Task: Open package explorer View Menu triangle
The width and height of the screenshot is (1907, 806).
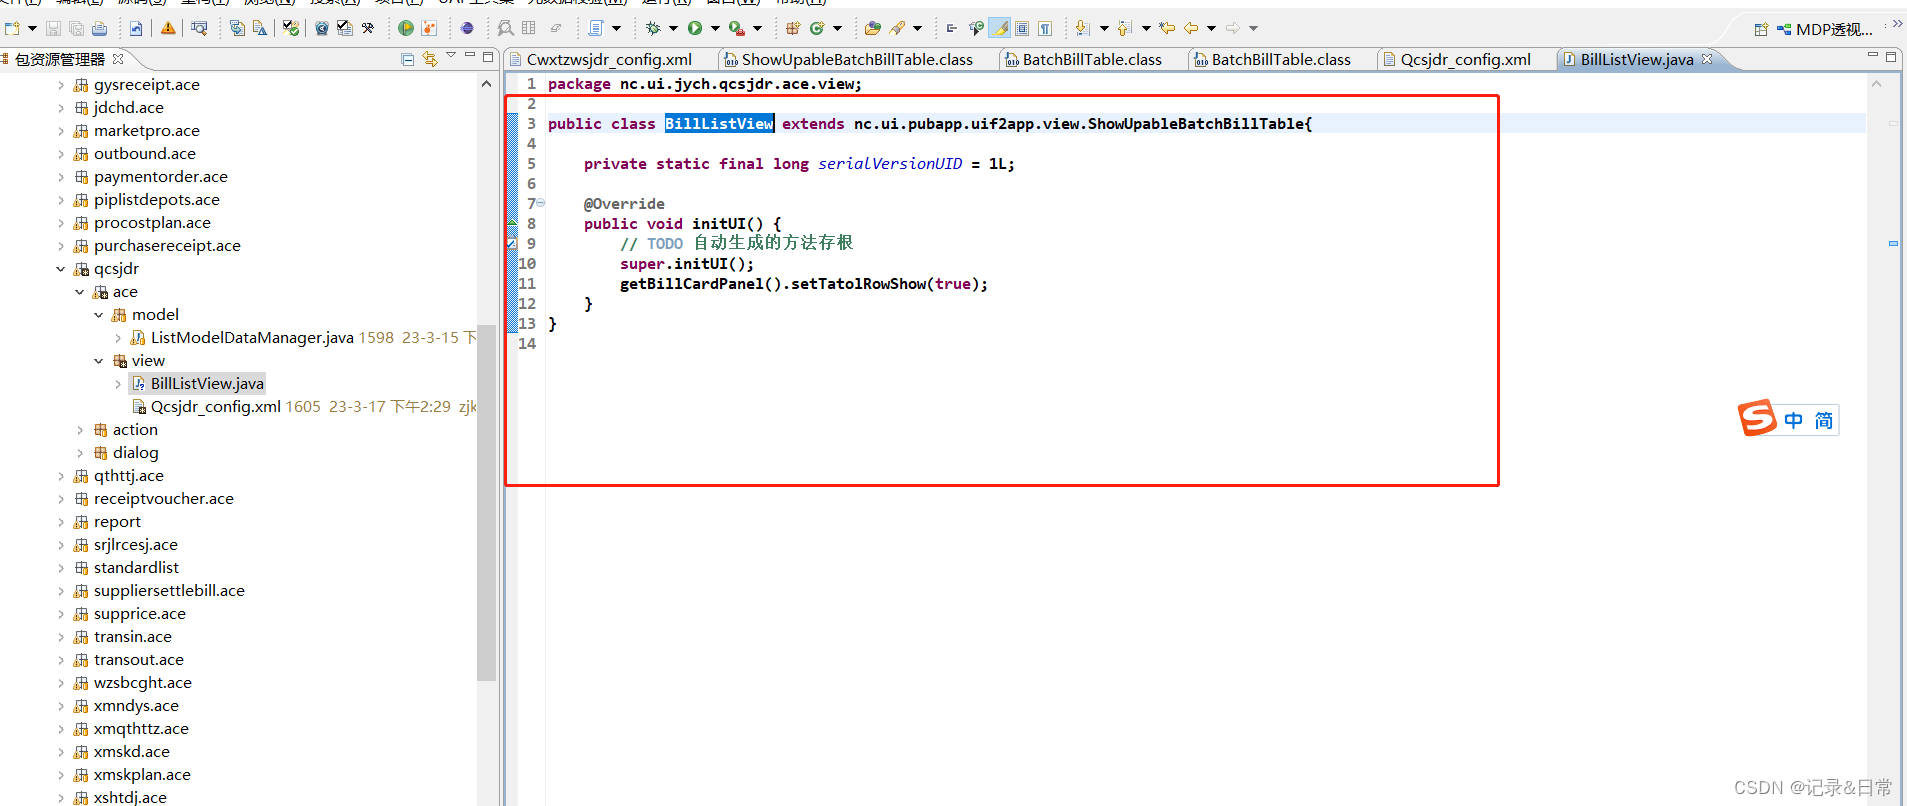Action: (451, 55)
